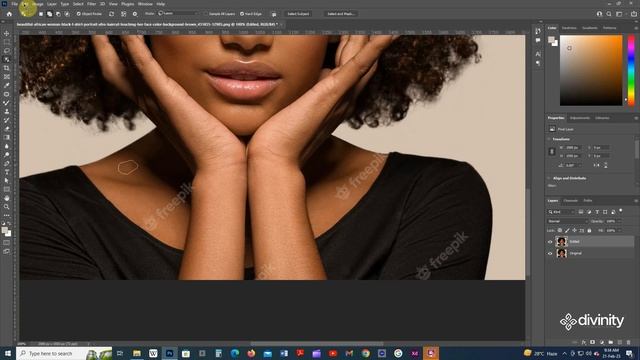Screen dimensions: 640x360
Task: Open the layer filter Kind dropdown
Action: 561,212
